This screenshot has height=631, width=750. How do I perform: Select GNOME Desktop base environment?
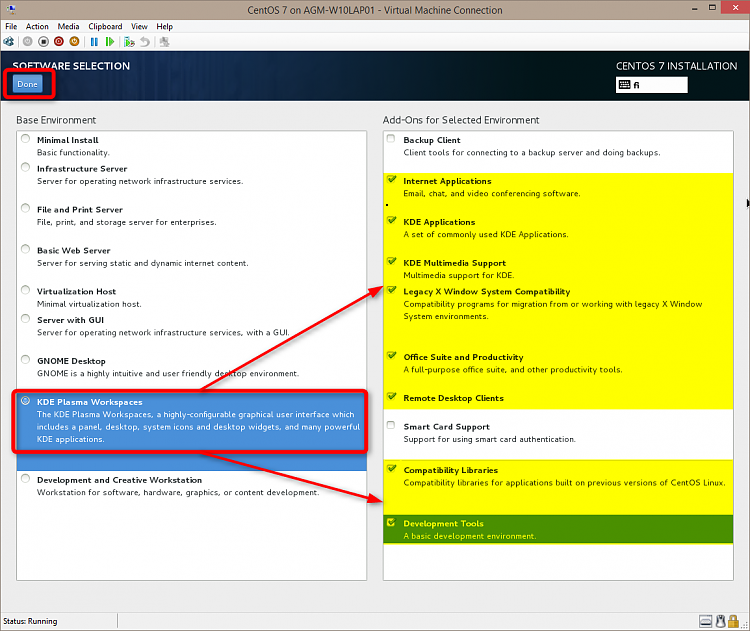(25, 359)
